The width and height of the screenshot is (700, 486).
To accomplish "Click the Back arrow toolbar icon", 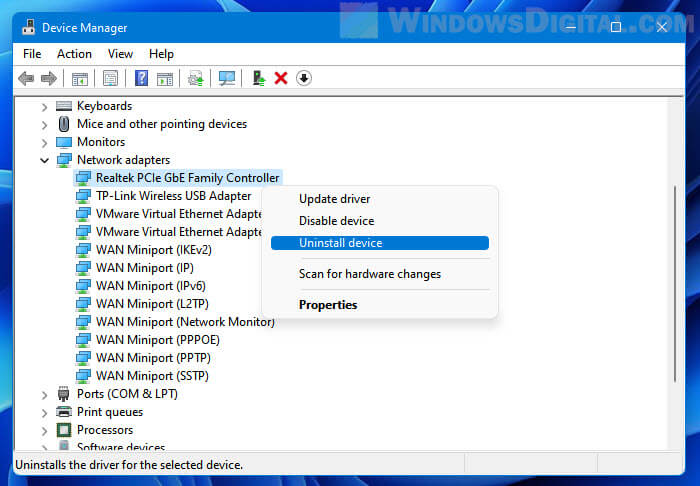I will pos(26,79).
